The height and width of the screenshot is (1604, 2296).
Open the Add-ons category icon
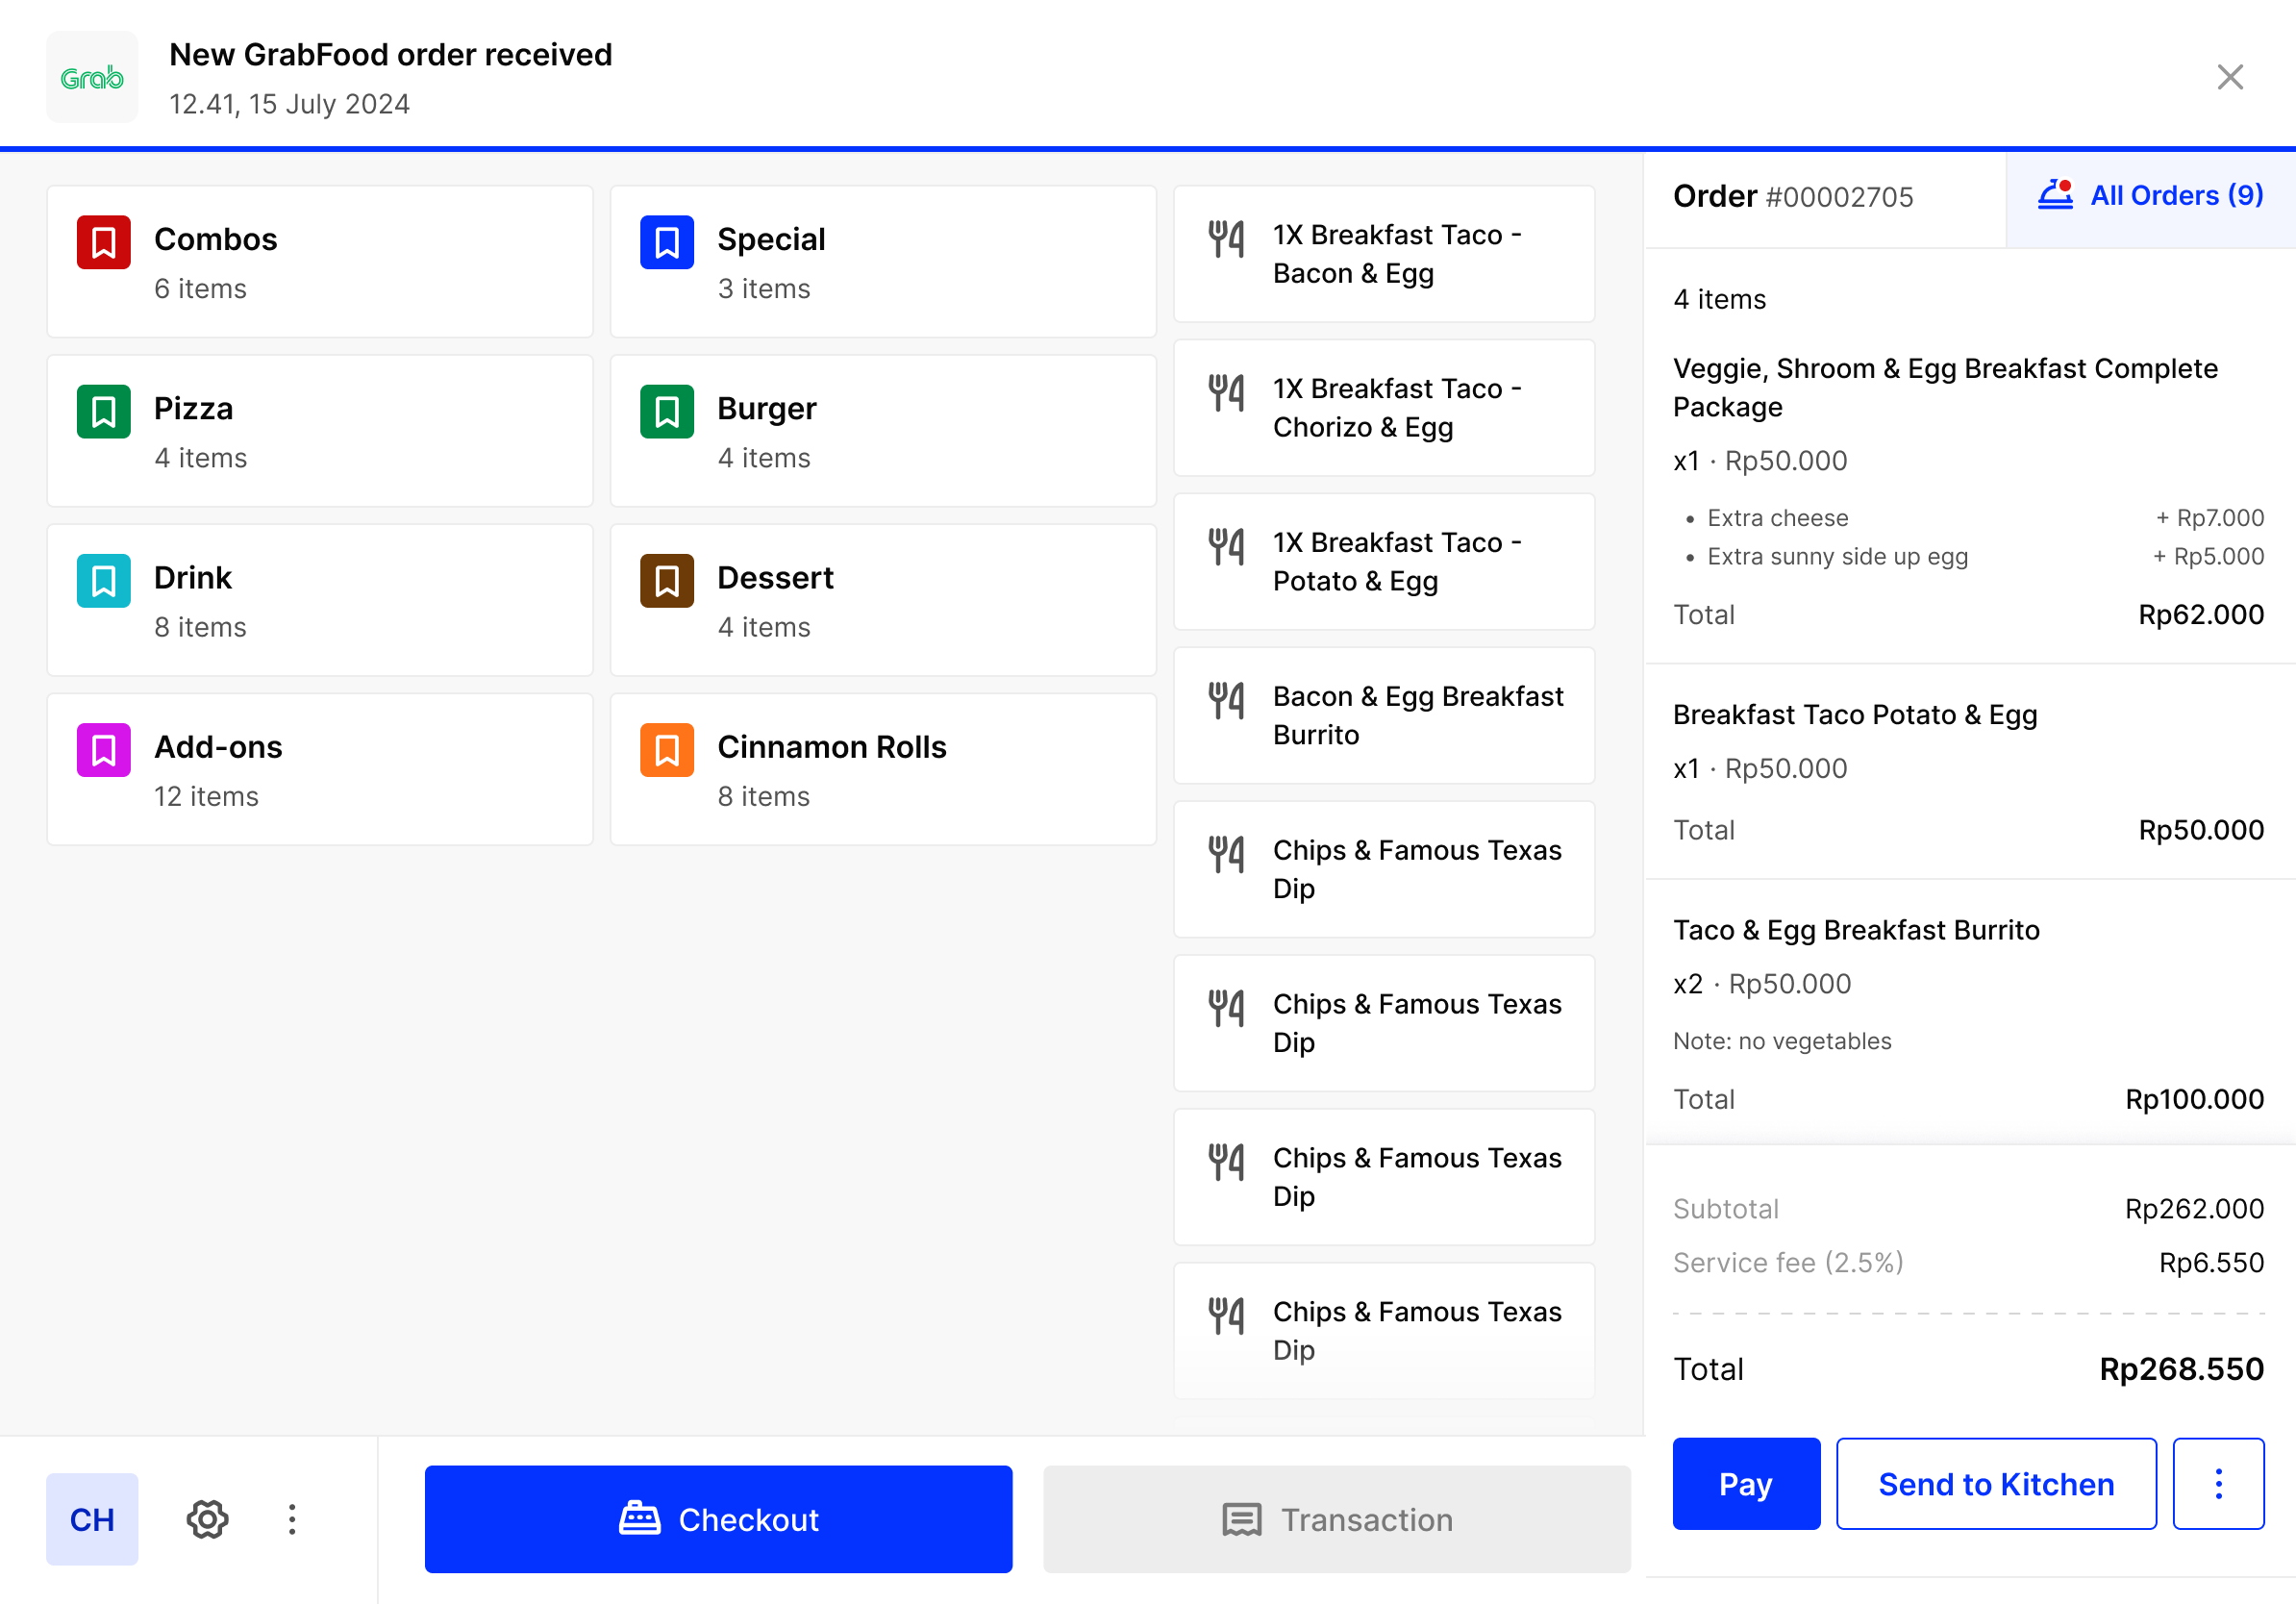(x=103, y=749)
